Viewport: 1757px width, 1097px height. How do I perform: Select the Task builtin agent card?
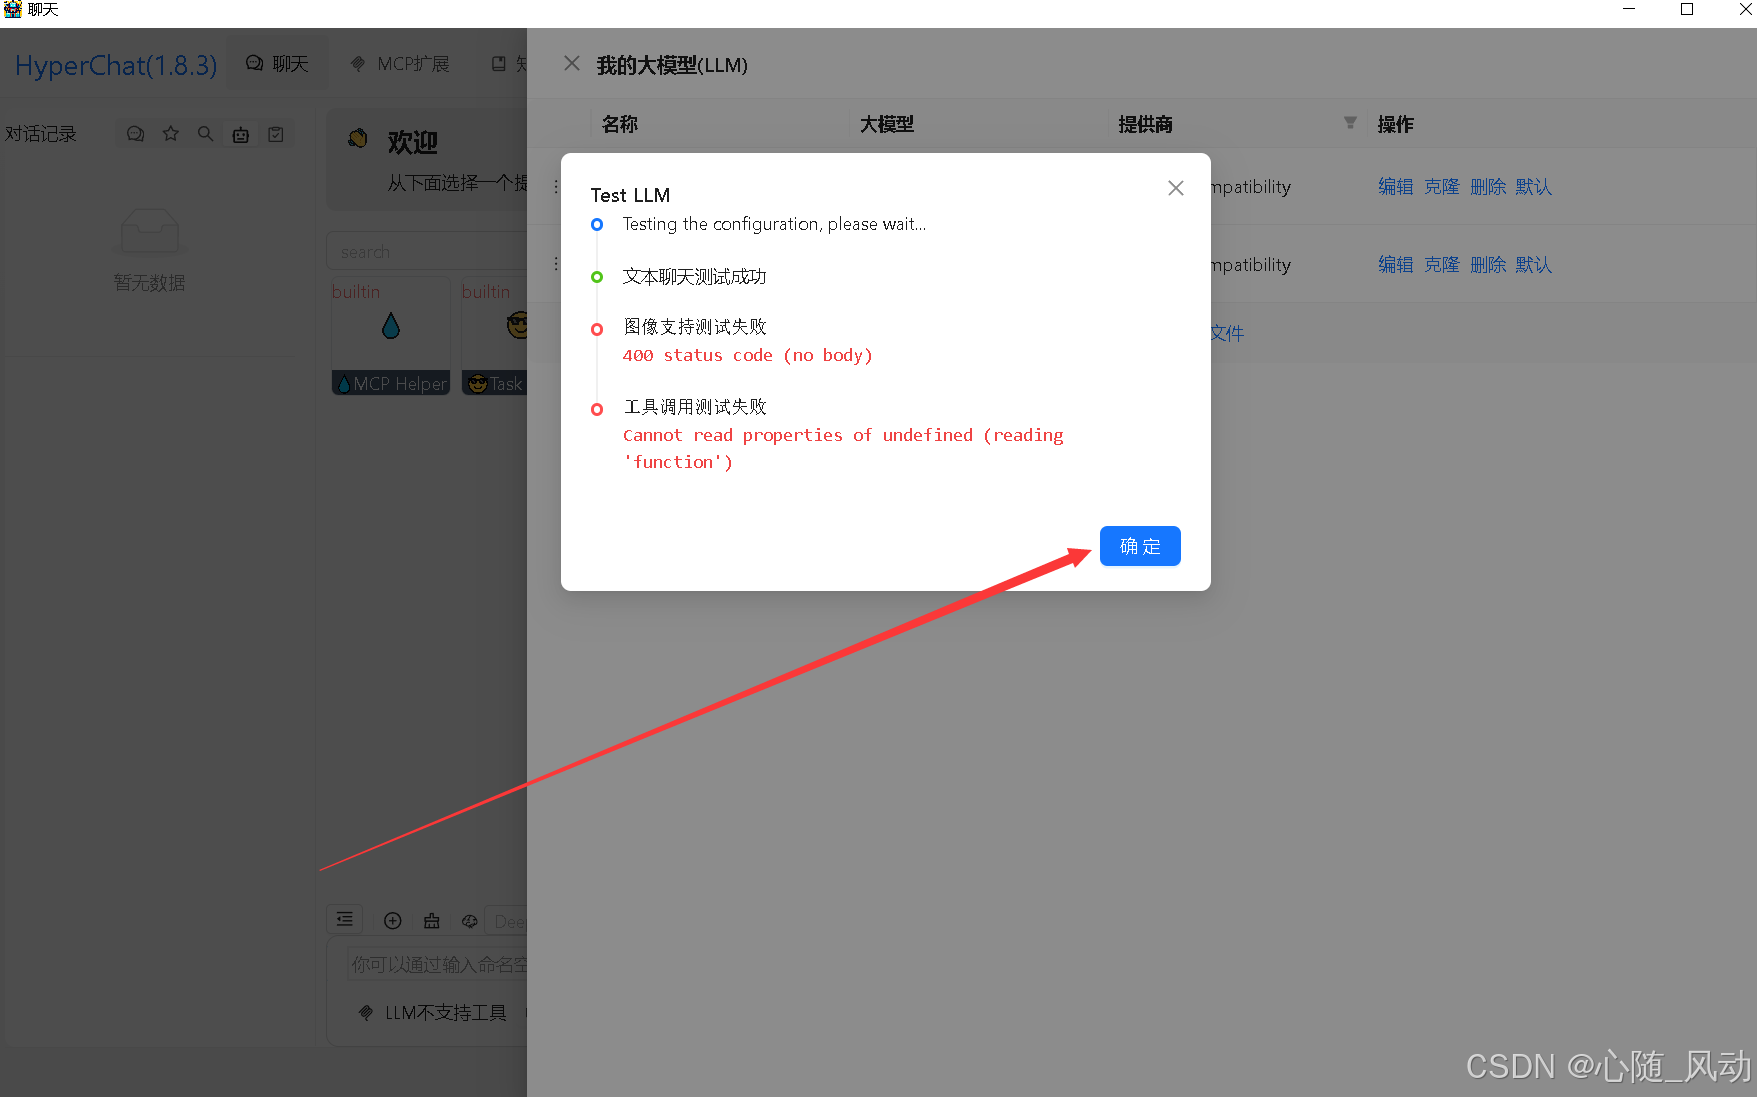(494, 337)
